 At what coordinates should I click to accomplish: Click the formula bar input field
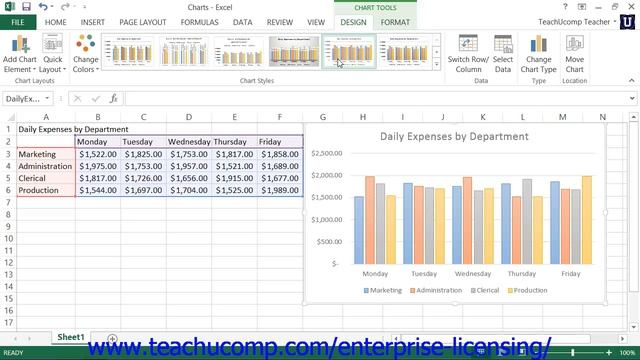pyautogui.click(x=376, y=98)
